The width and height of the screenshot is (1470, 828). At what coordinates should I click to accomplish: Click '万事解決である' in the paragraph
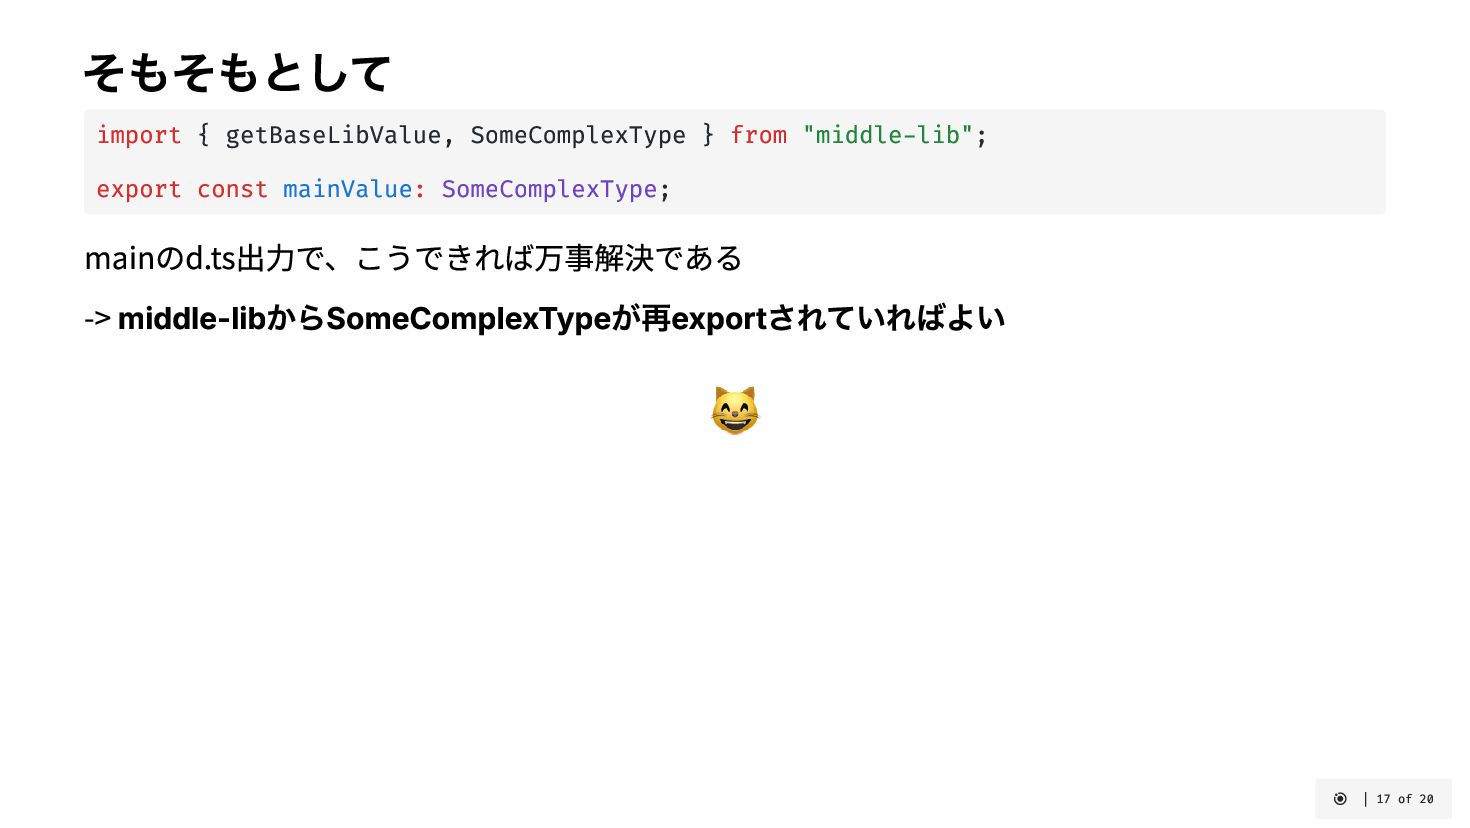pos(638,258)
